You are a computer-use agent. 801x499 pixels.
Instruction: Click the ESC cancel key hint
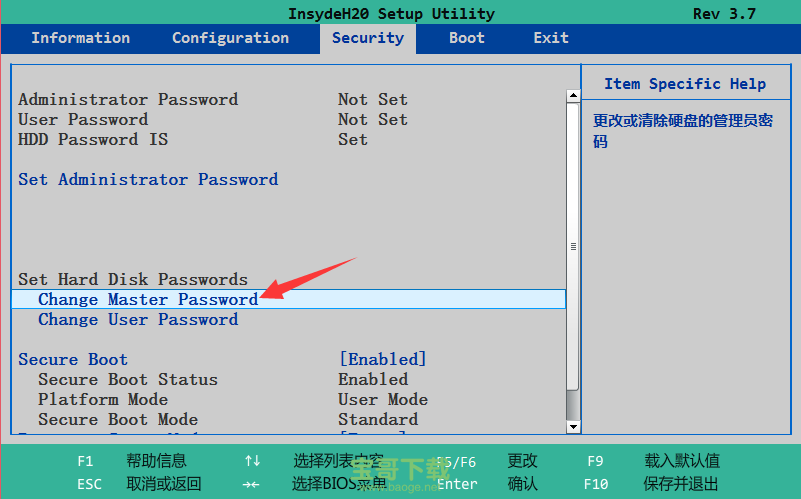pyautogui.click(x=89, y=484)
